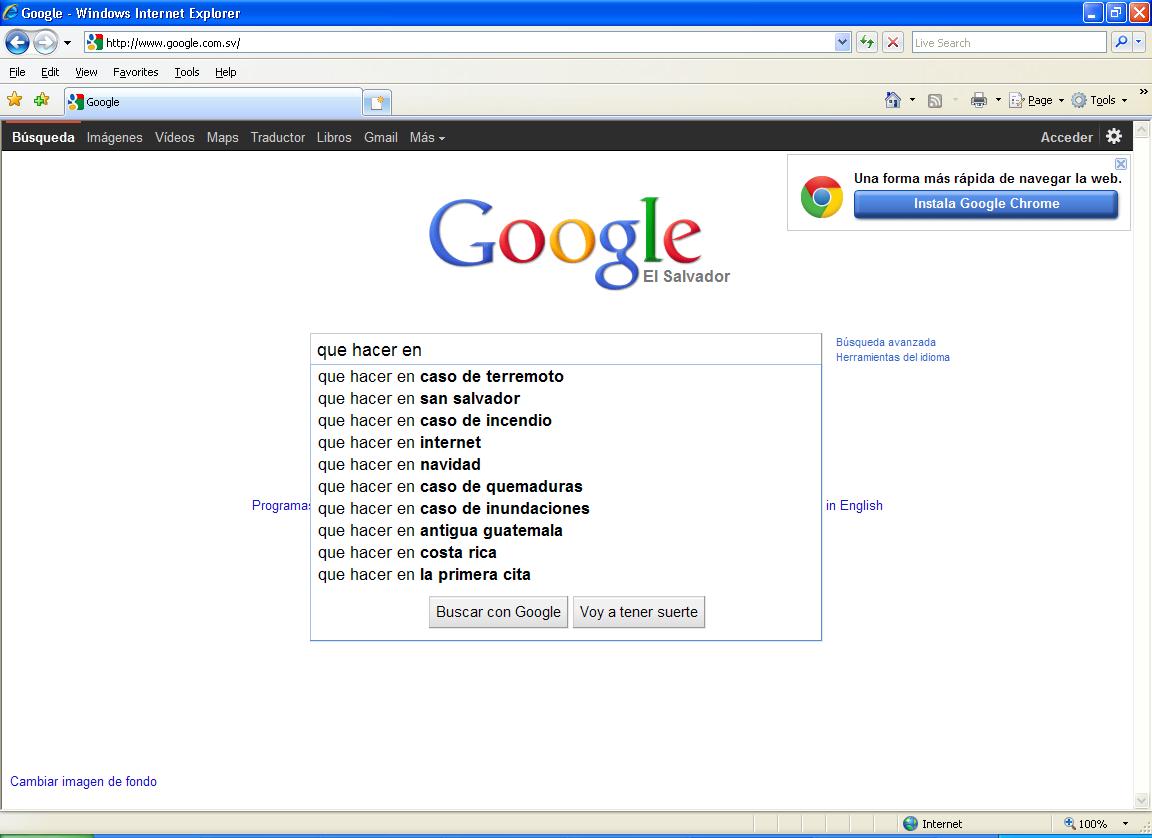The image size is (1152, 838).
Task: Click the Stop loading icon
Action: pyautogui.click(x=893, y=43)
